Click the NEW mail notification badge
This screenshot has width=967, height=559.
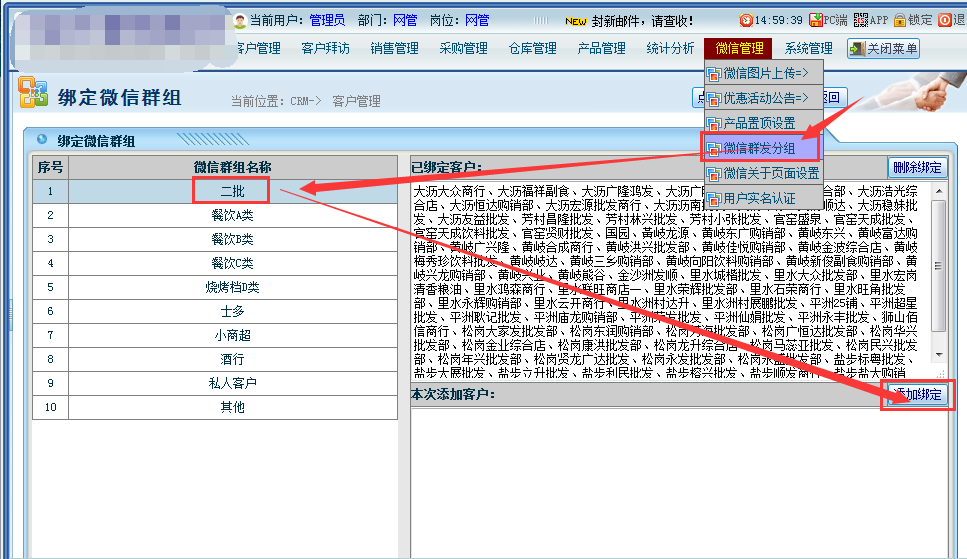(575, 20)
